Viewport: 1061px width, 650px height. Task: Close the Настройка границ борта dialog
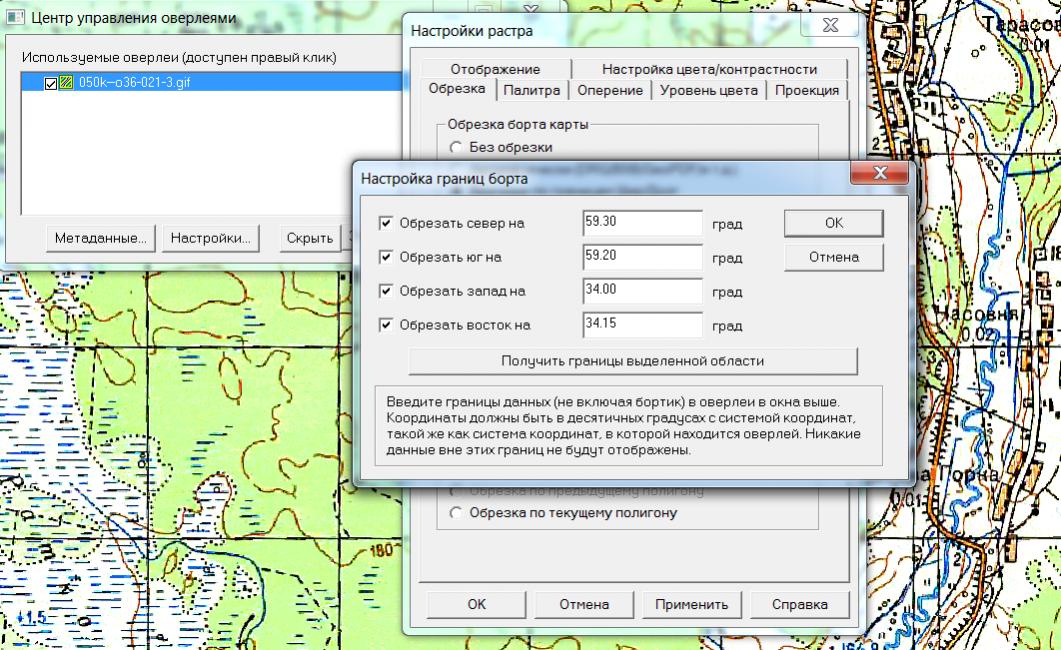tap(879, 175)
